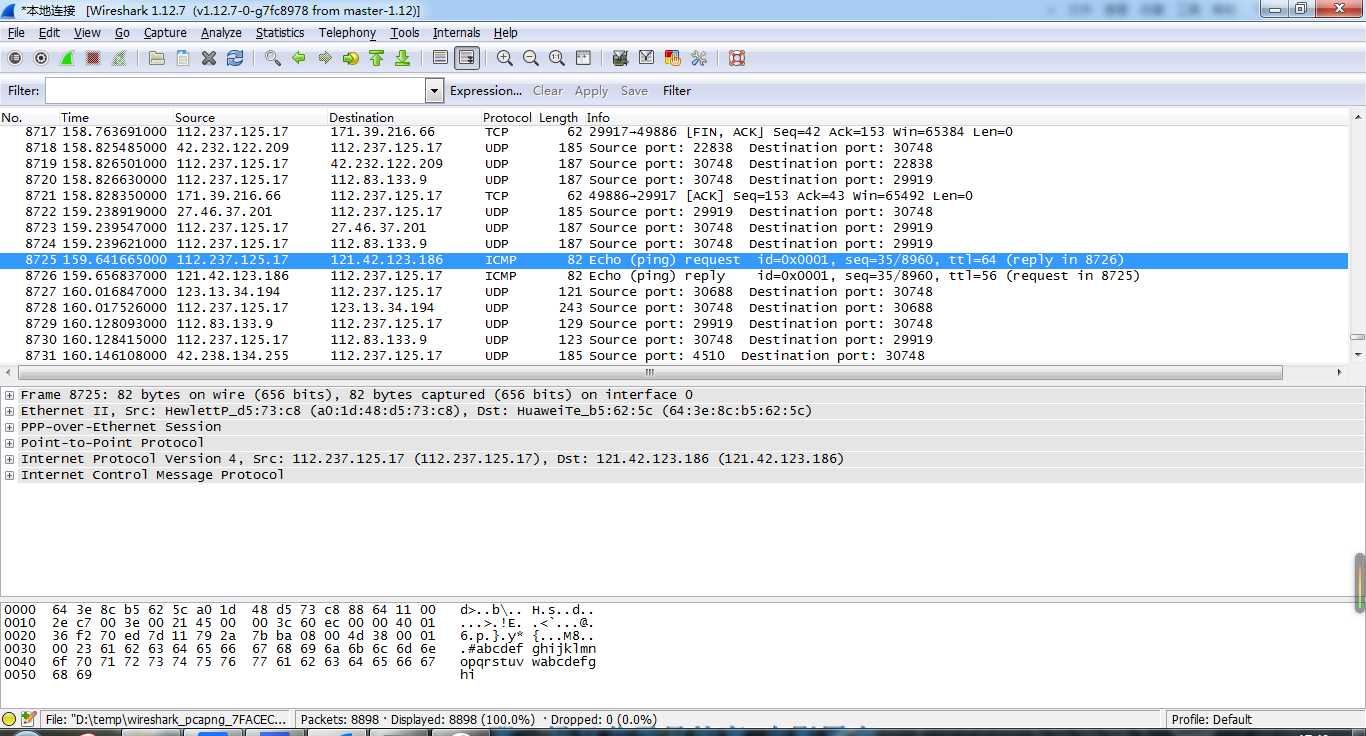
Task: Stop the running capture (red square)
Action: coord(93,58)
